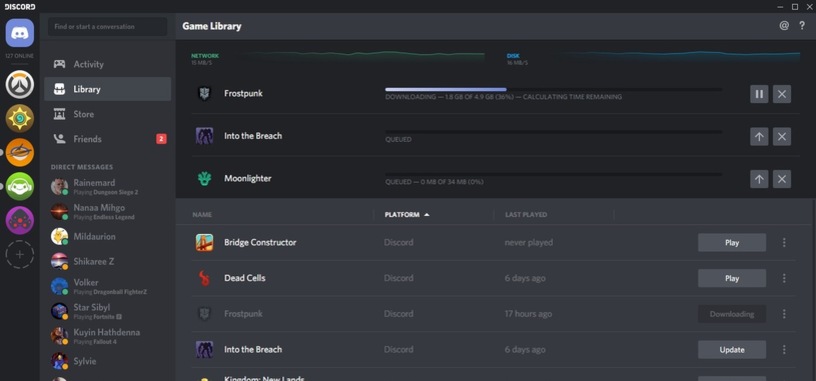Open the Friends tab

107,139
